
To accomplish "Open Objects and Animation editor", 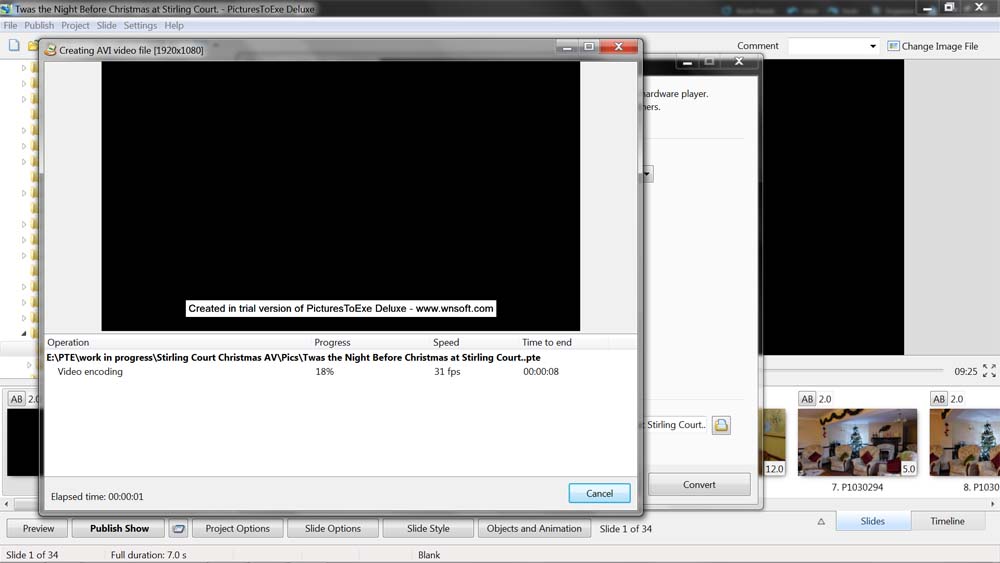I will (x=534, y=529).
